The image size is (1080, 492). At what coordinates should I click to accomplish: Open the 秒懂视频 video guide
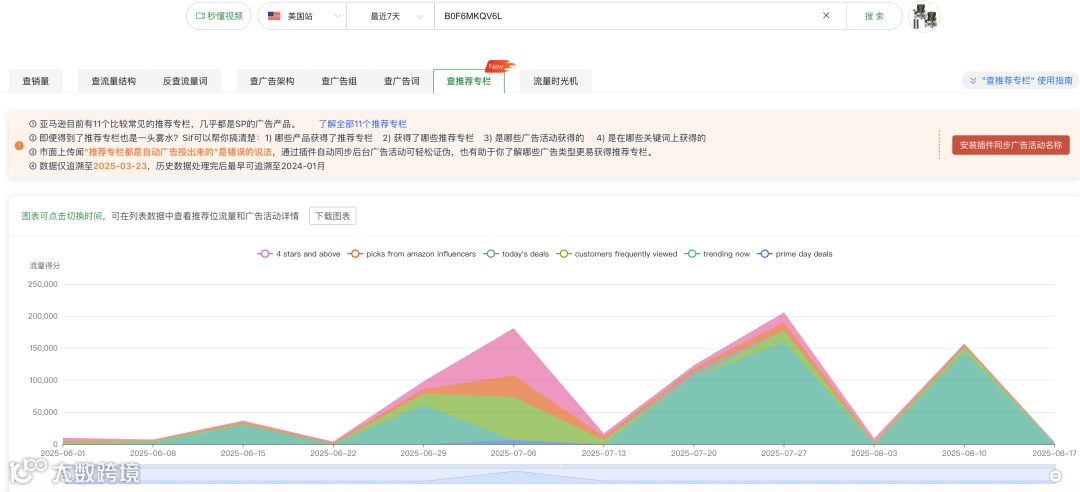tap(219, 16)
